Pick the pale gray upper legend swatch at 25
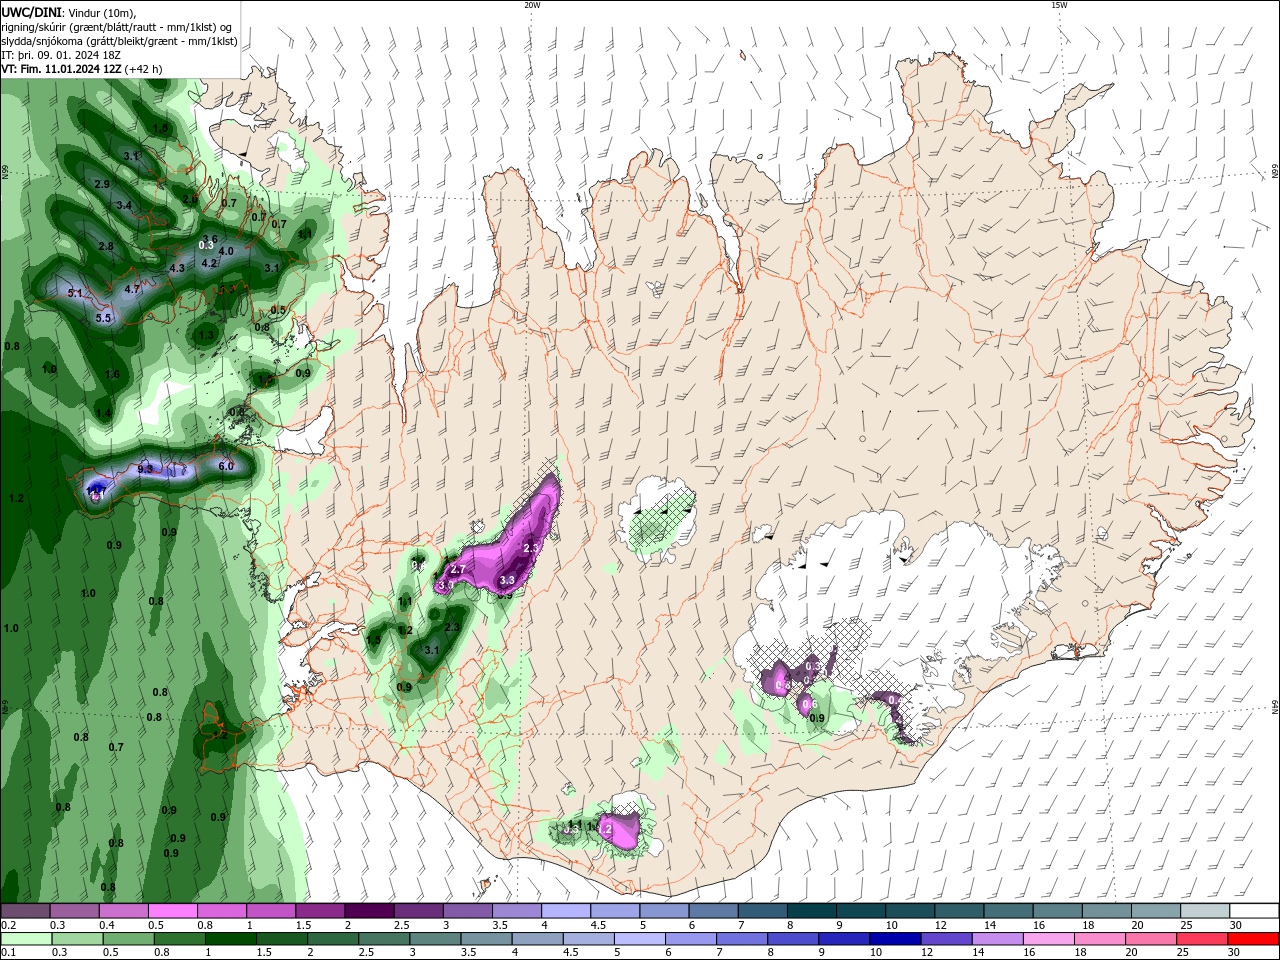The height and width of the screenshot is (960, 1280). 1205,911
